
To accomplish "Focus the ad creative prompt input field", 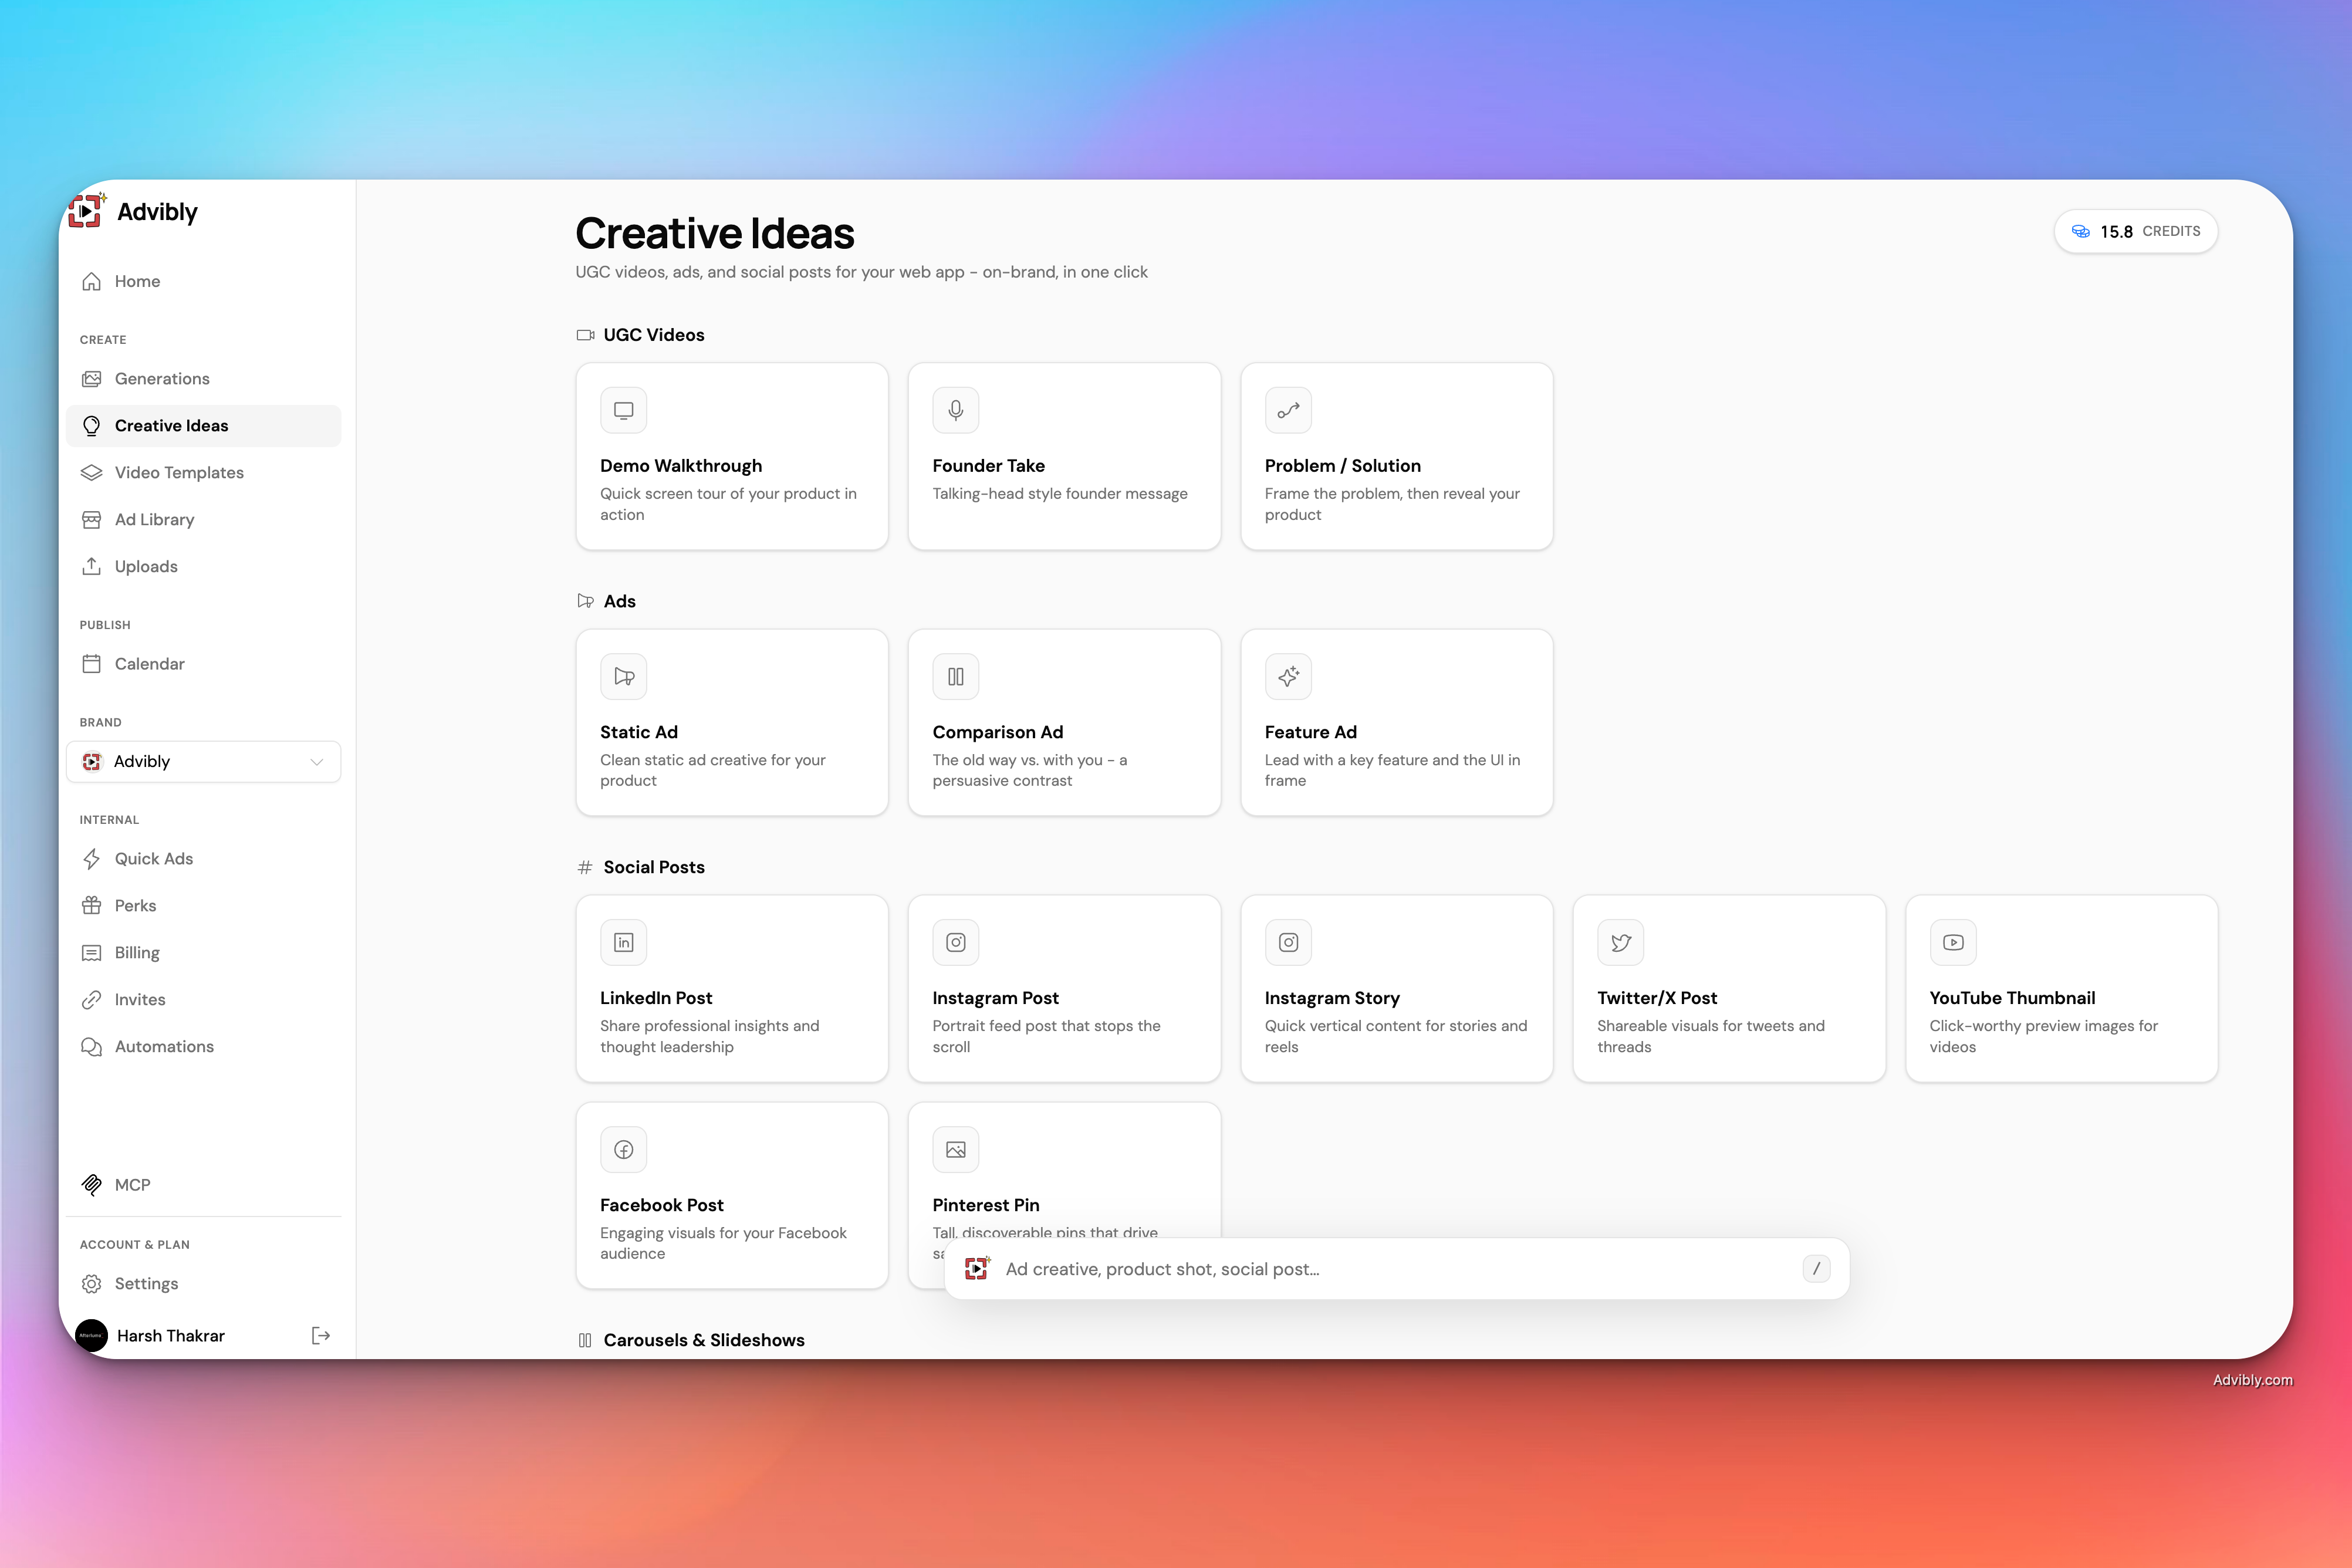I will (x=1396, y=1268).
